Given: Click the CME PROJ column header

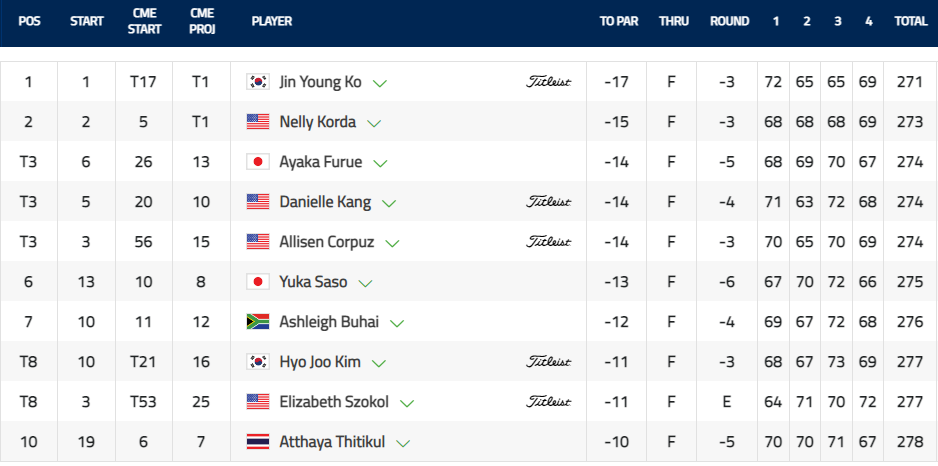Looking at the screenshot, I should (202, 22).
